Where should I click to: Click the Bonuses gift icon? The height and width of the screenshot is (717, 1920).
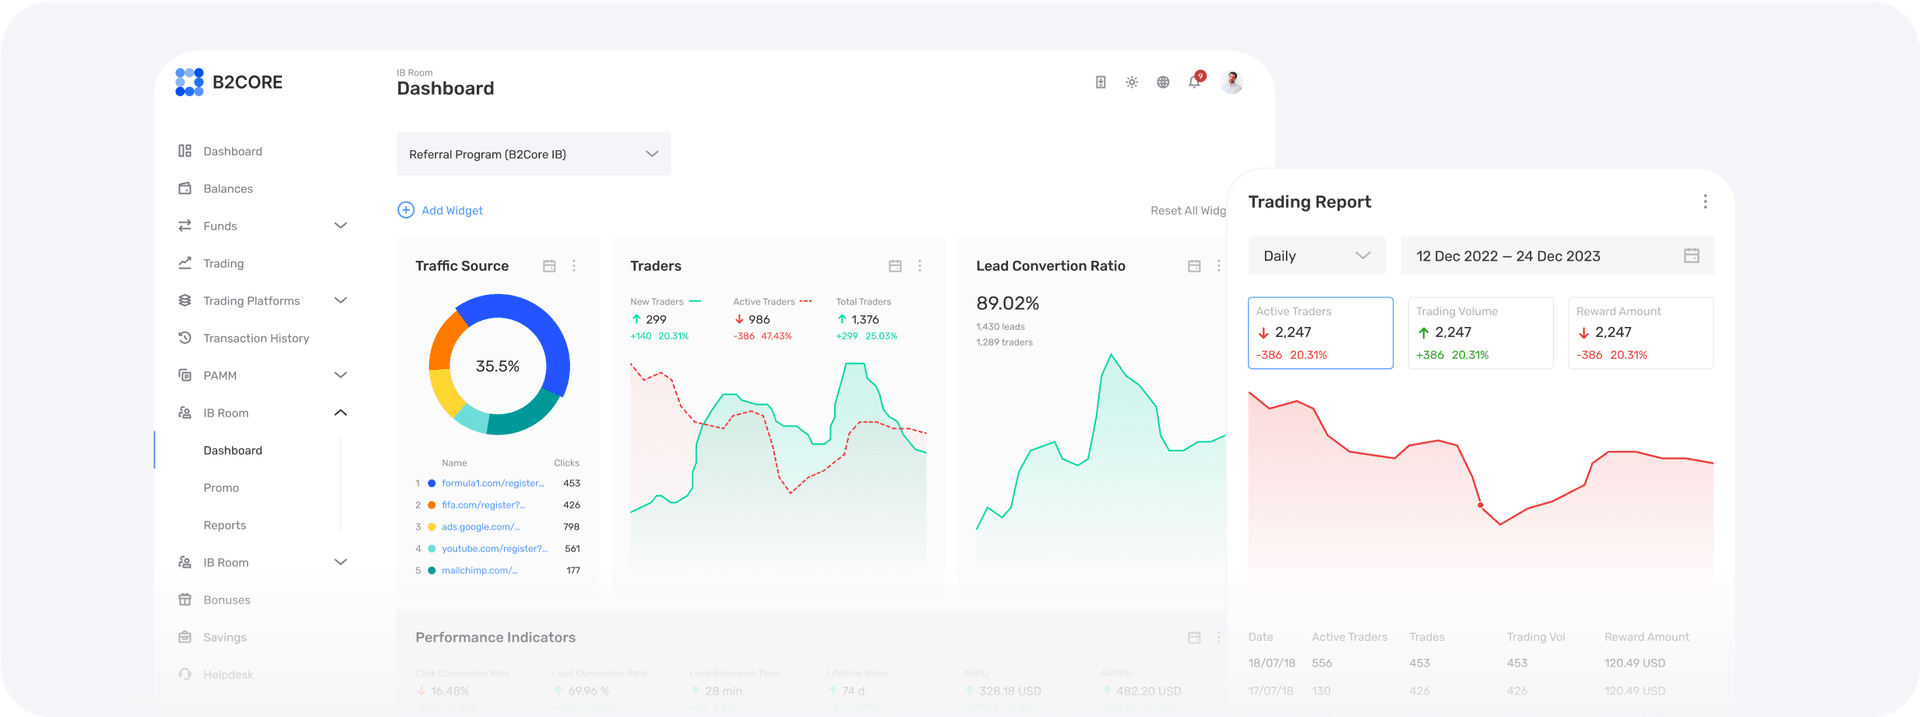tap(185, 600)
